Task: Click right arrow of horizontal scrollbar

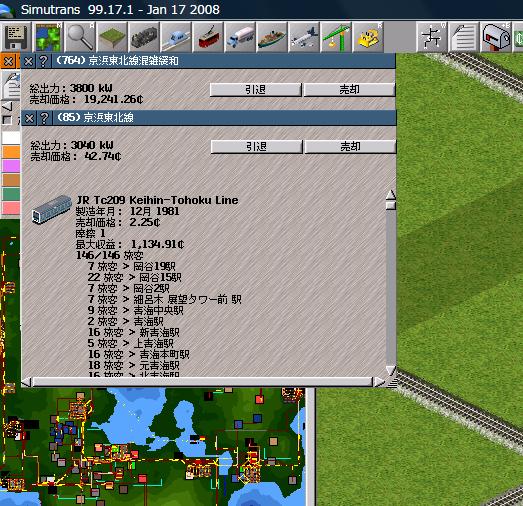Action: pos(379,382)
